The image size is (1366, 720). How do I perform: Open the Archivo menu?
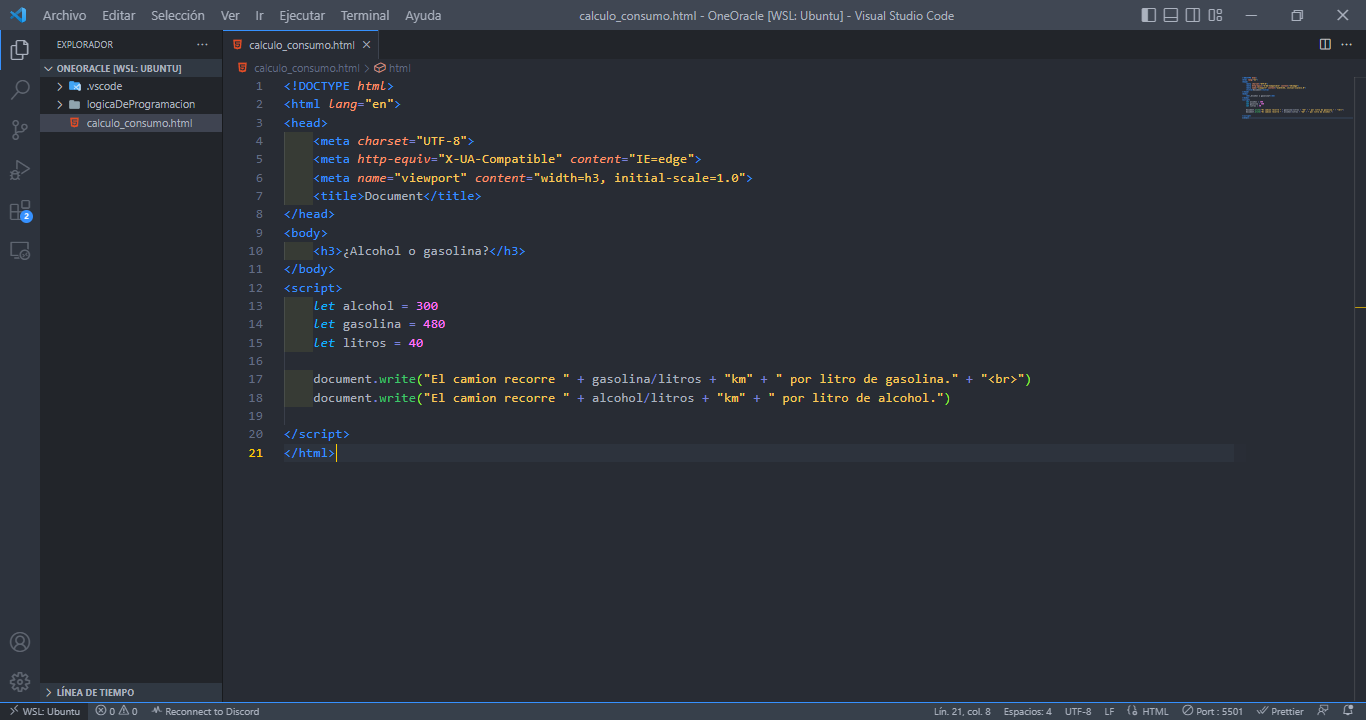(x=64, y=15)
